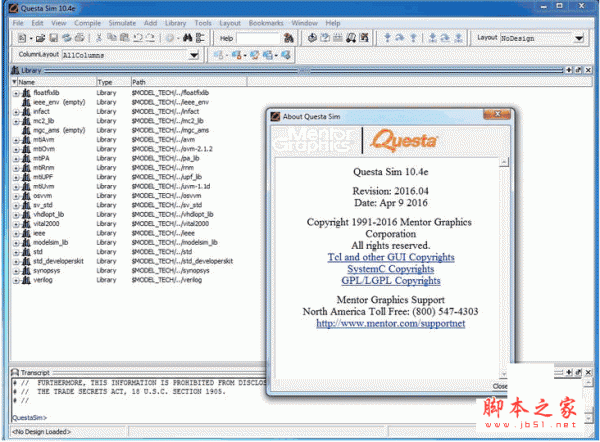Click the Step Into arrow icon

(387, 38)
